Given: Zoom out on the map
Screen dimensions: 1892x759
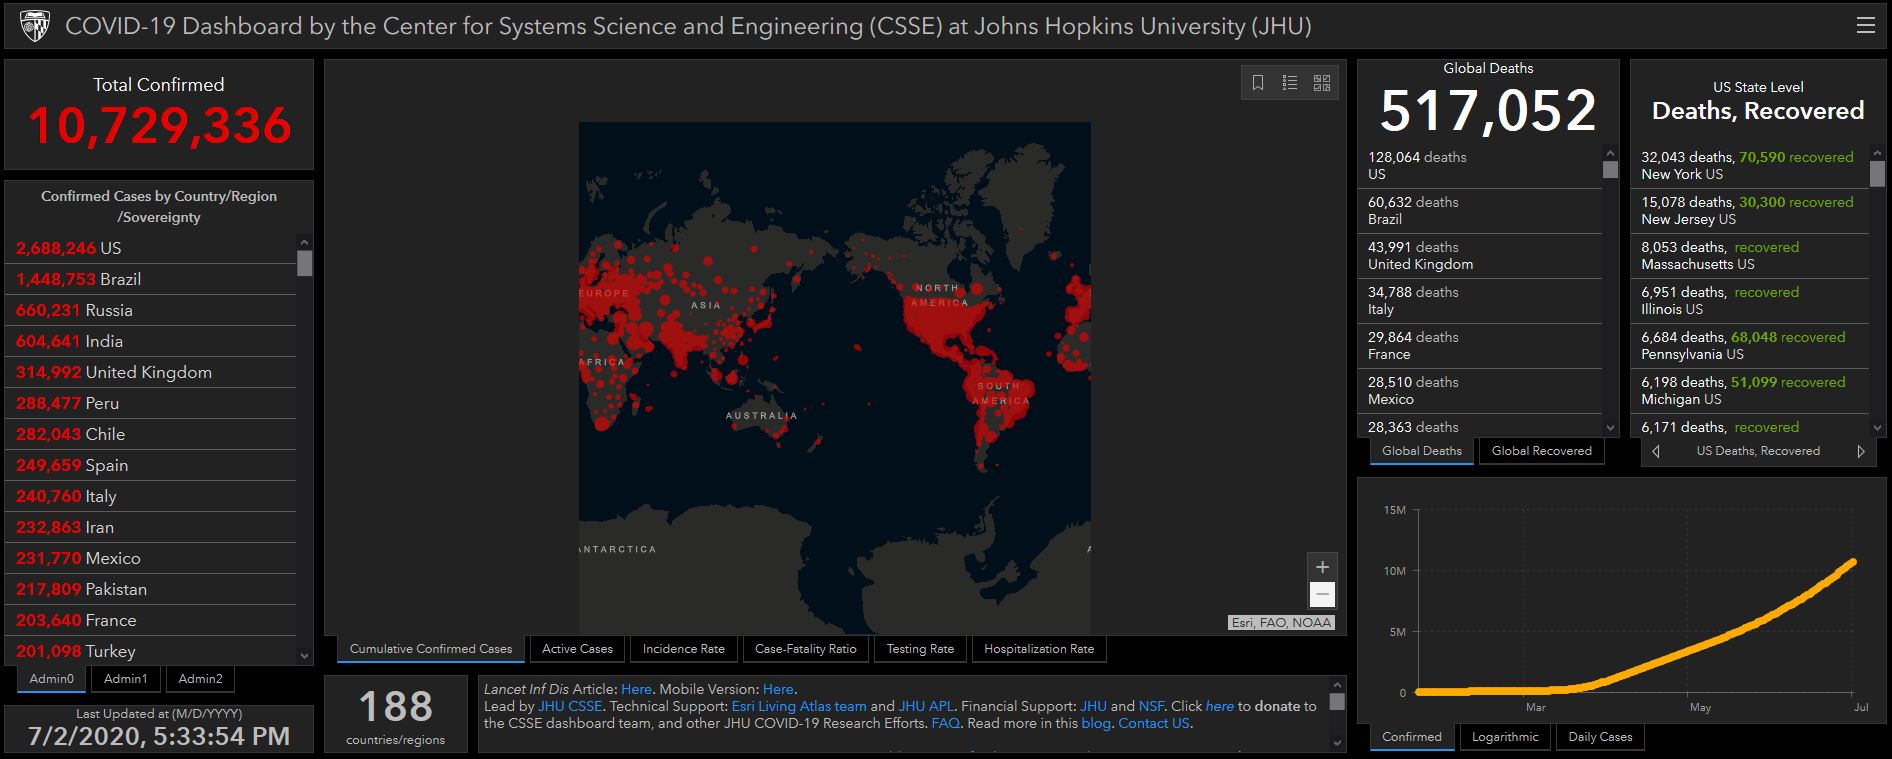Looking at the screenshot, I should (1322, 595).
